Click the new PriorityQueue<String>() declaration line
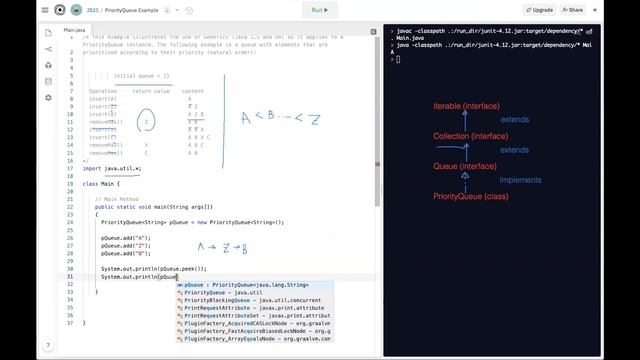The width and height of the screenshot is (640, 360). pyautogui.click(x=192, y=222)
